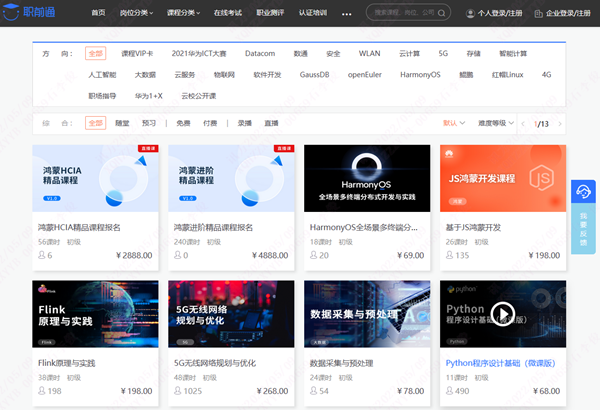Filter direction by 5G
Image resolution: width=600 pixels, height=410 pixels.
tap(443, 54)
